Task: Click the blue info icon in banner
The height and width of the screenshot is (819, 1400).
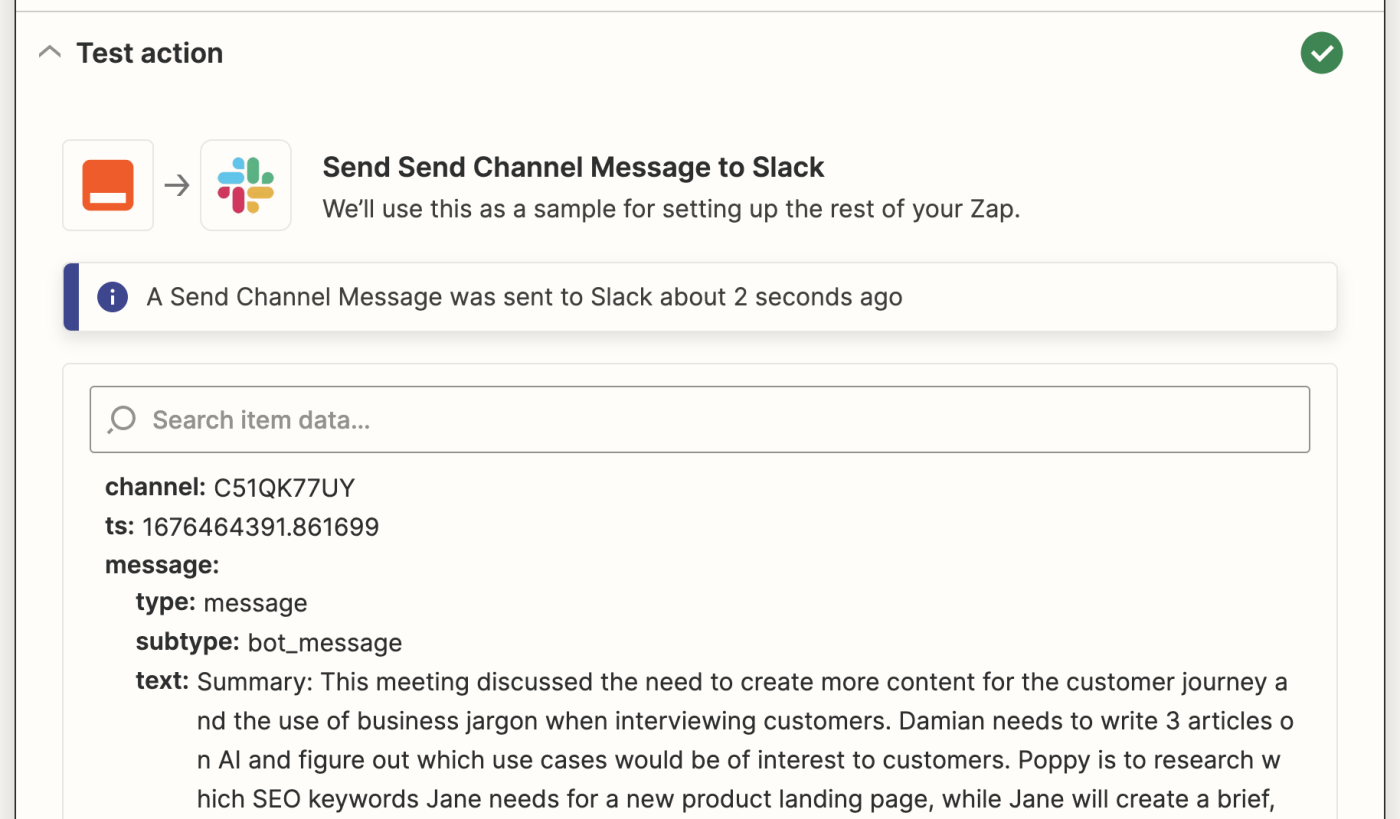Action: [112, 297]
